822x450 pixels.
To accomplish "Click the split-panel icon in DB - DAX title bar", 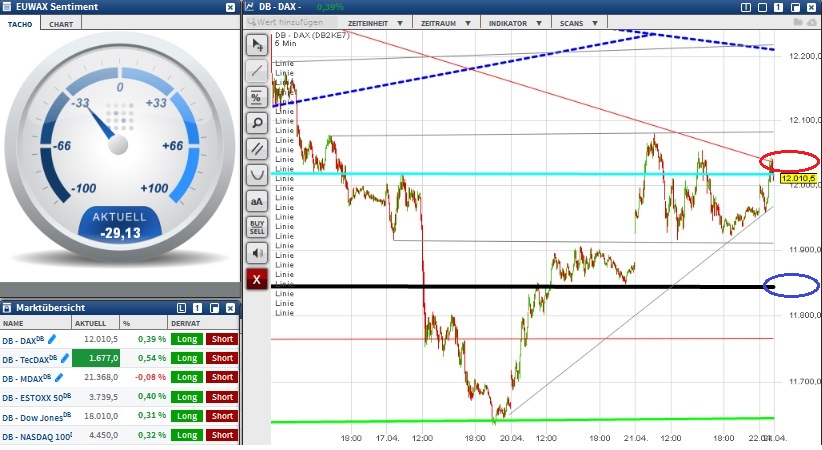I will 746,7.
